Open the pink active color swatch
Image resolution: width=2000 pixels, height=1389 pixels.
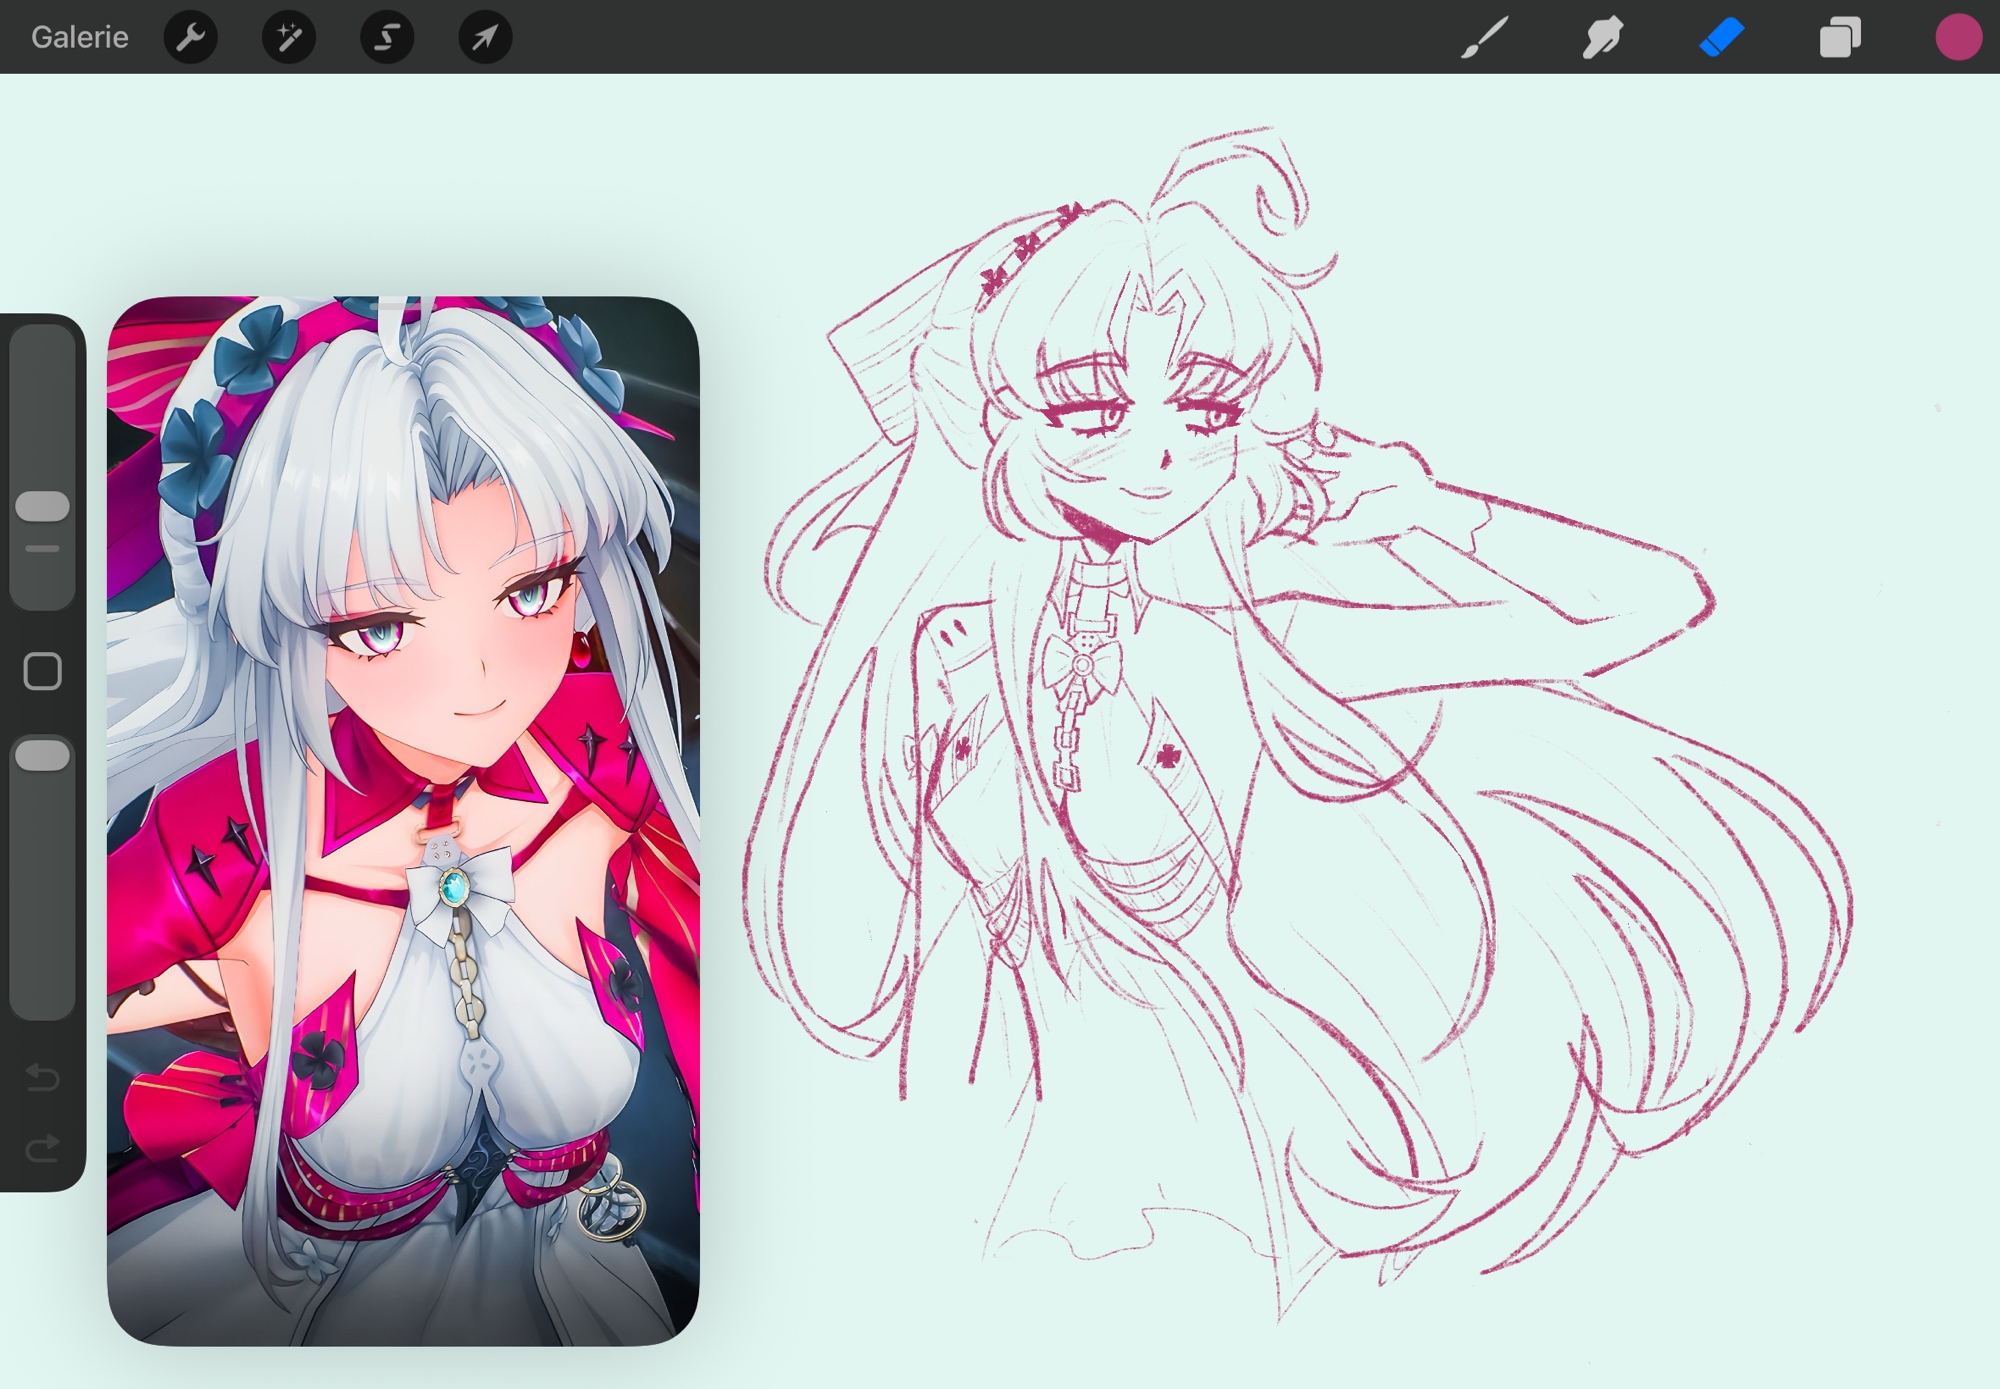coord(1957,37)
